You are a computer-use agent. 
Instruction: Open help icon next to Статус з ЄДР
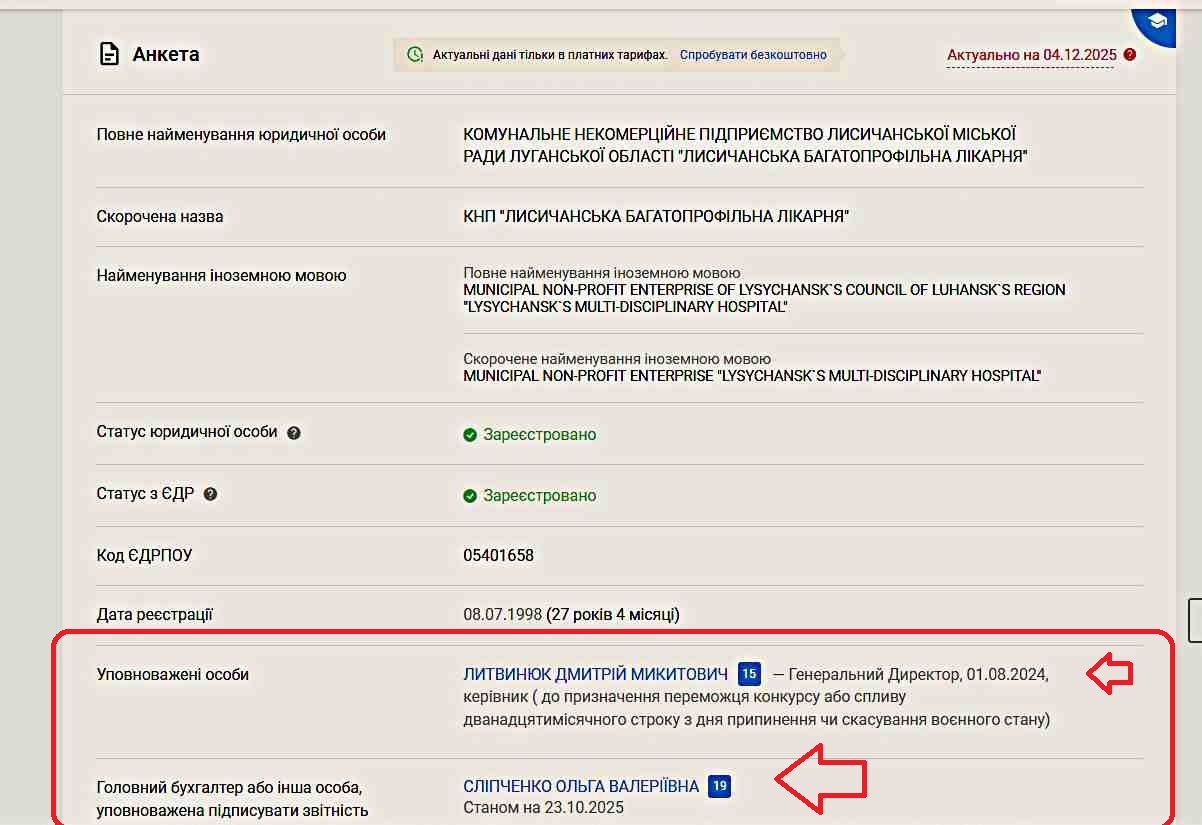210,494
